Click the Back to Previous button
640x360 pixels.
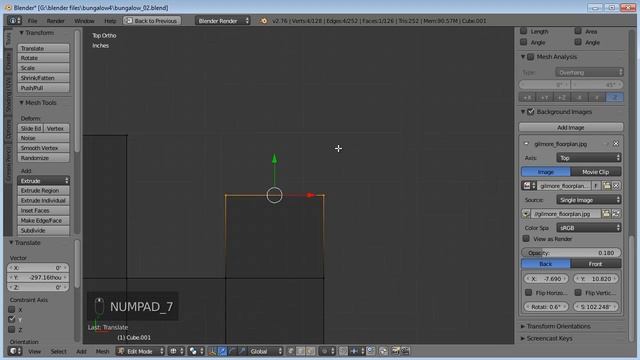(x=152, y=20)
